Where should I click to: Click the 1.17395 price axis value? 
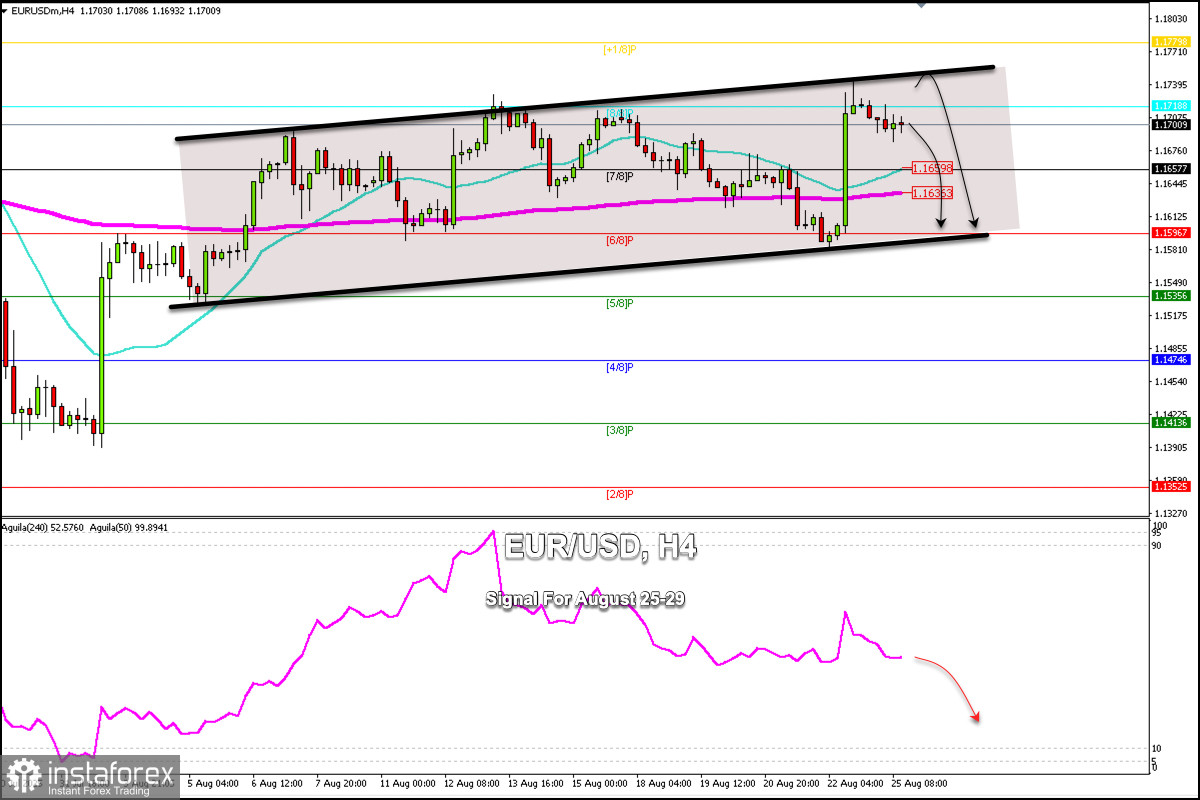pos(1170,85)
